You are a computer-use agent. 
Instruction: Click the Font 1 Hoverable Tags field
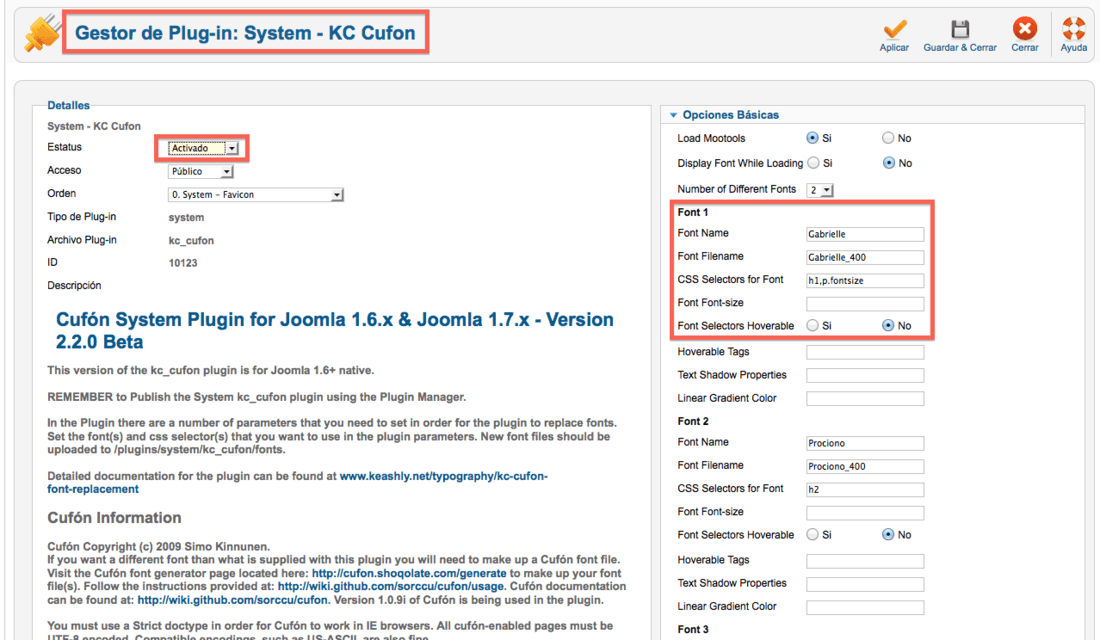[x=865, y=352]
